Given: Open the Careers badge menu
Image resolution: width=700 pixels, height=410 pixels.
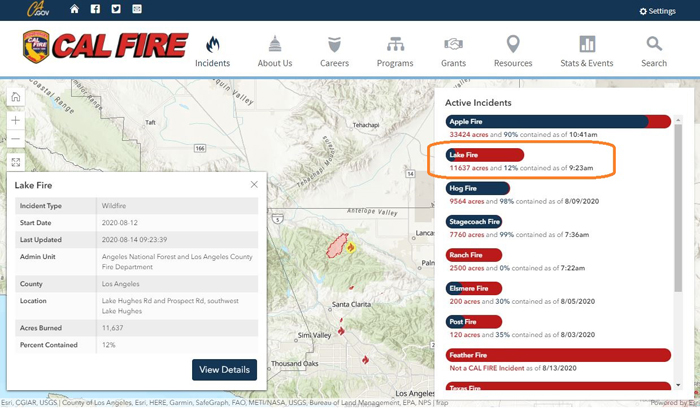Looking at the screenshot, I should pos(334,51).
